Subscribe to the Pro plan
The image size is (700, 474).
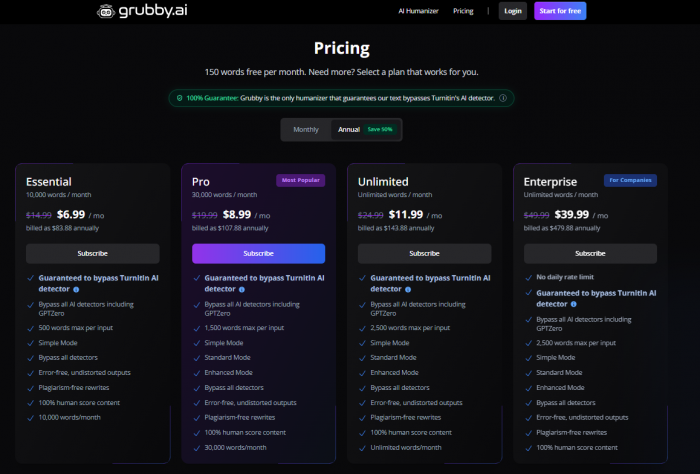pyautogui.click(x=258, y=253)
